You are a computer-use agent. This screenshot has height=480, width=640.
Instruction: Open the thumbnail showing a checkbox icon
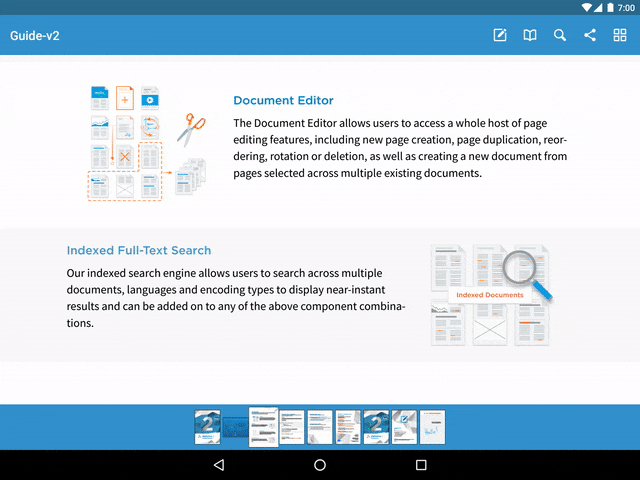pos(404,427)
